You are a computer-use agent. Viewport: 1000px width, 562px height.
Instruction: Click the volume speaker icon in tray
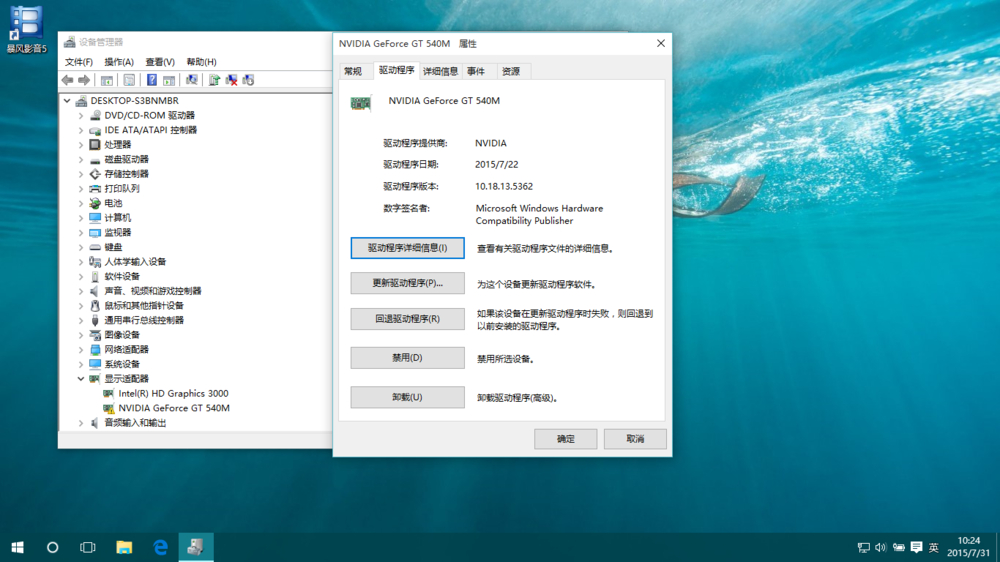coord(881,547)
